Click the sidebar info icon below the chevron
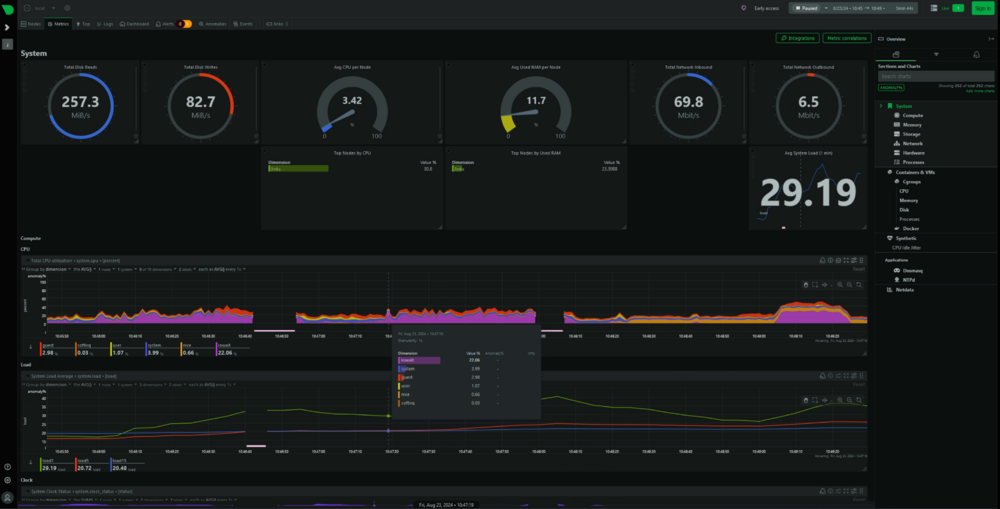The image size is (1000, 509). click(x=7, y=45)
